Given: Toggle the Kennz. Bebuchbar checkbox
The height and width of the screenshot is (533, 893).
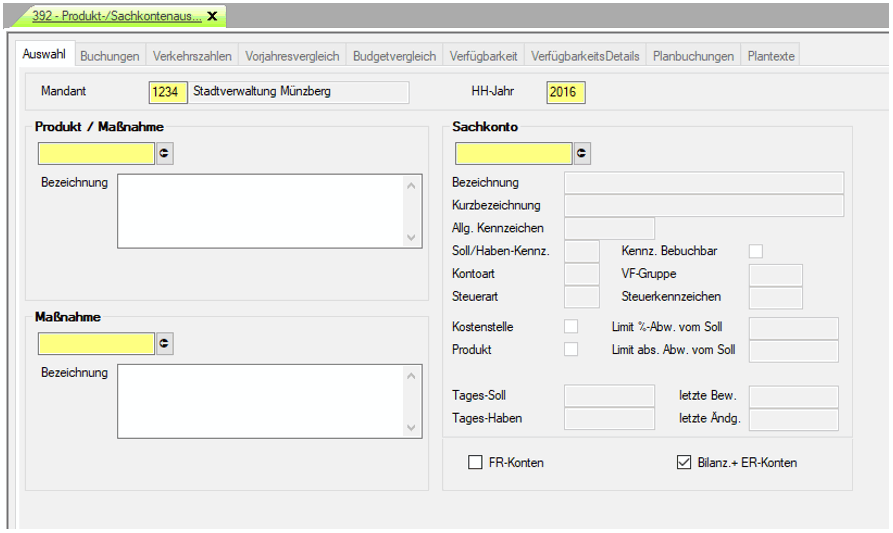Looking at the screenshot, I should point(756,250).
